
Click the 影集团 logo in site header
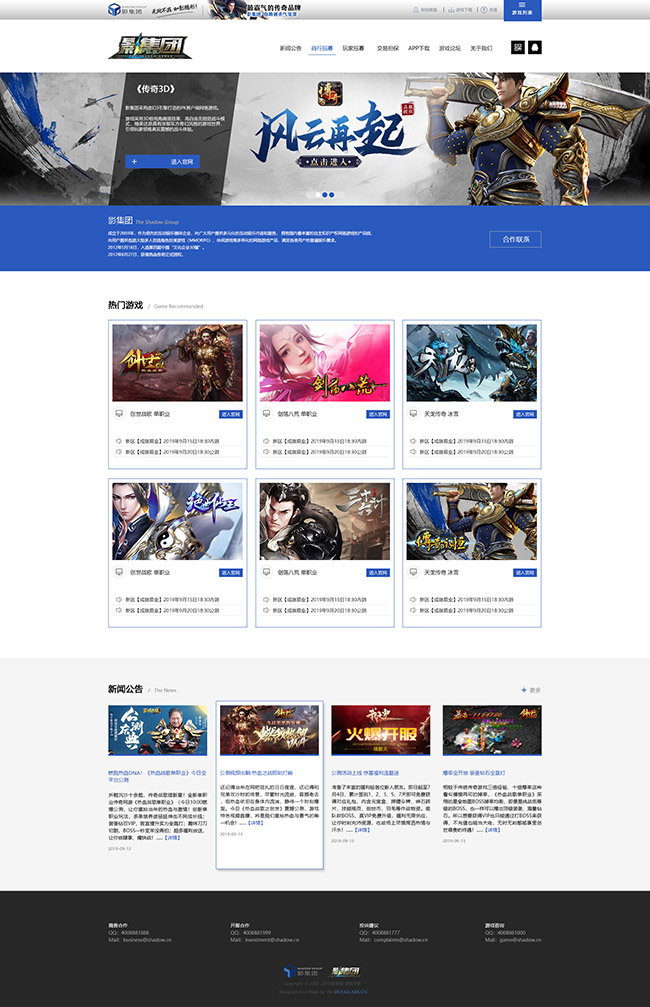pos(140,47)
